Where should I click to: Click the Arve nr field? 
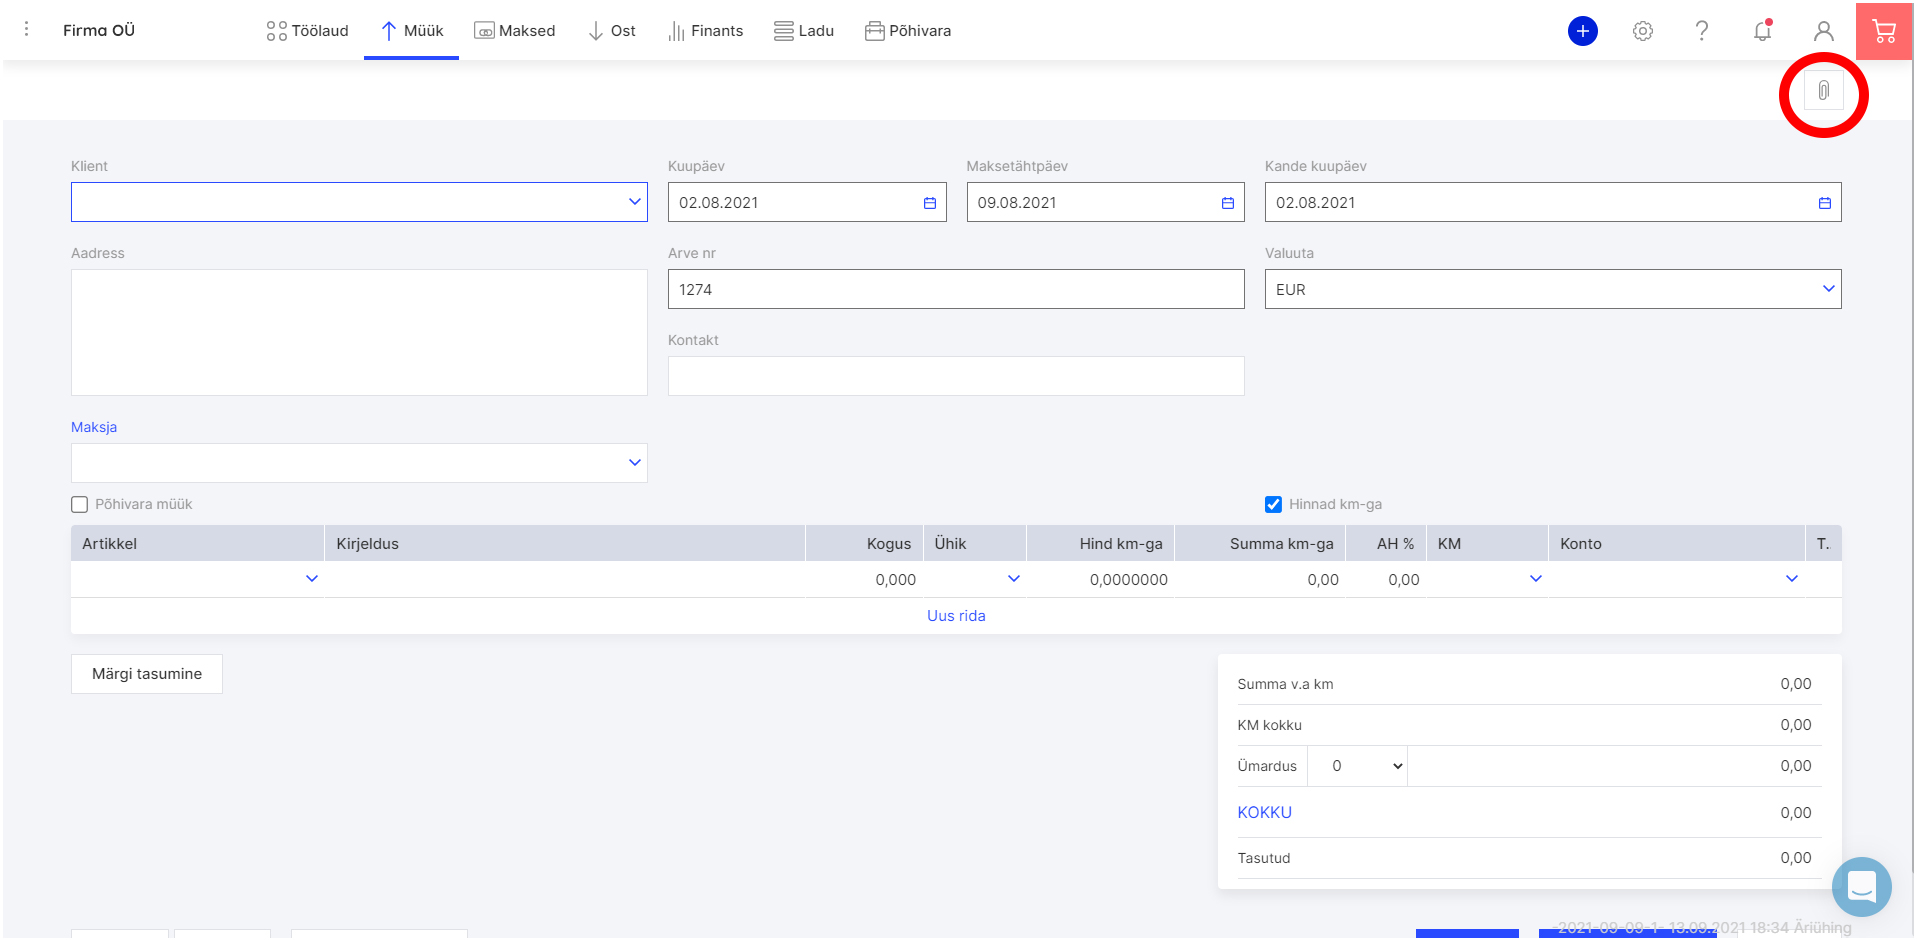[956, 289]
